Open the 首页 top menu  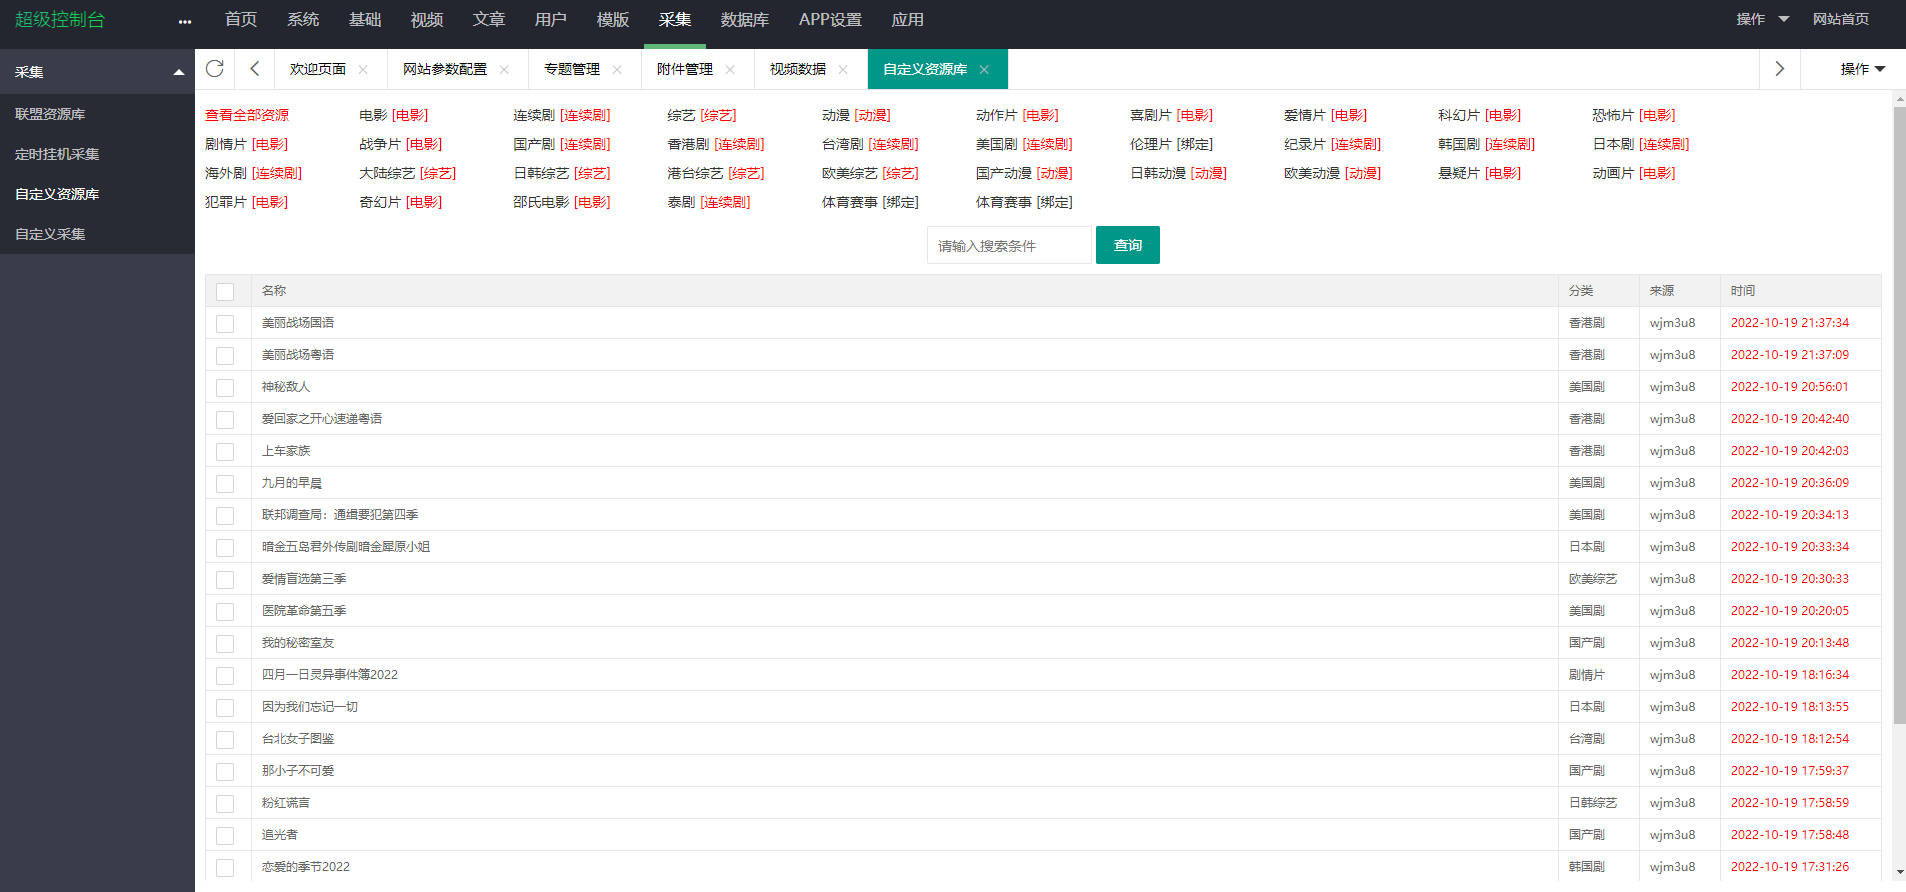tap(241, 20)
